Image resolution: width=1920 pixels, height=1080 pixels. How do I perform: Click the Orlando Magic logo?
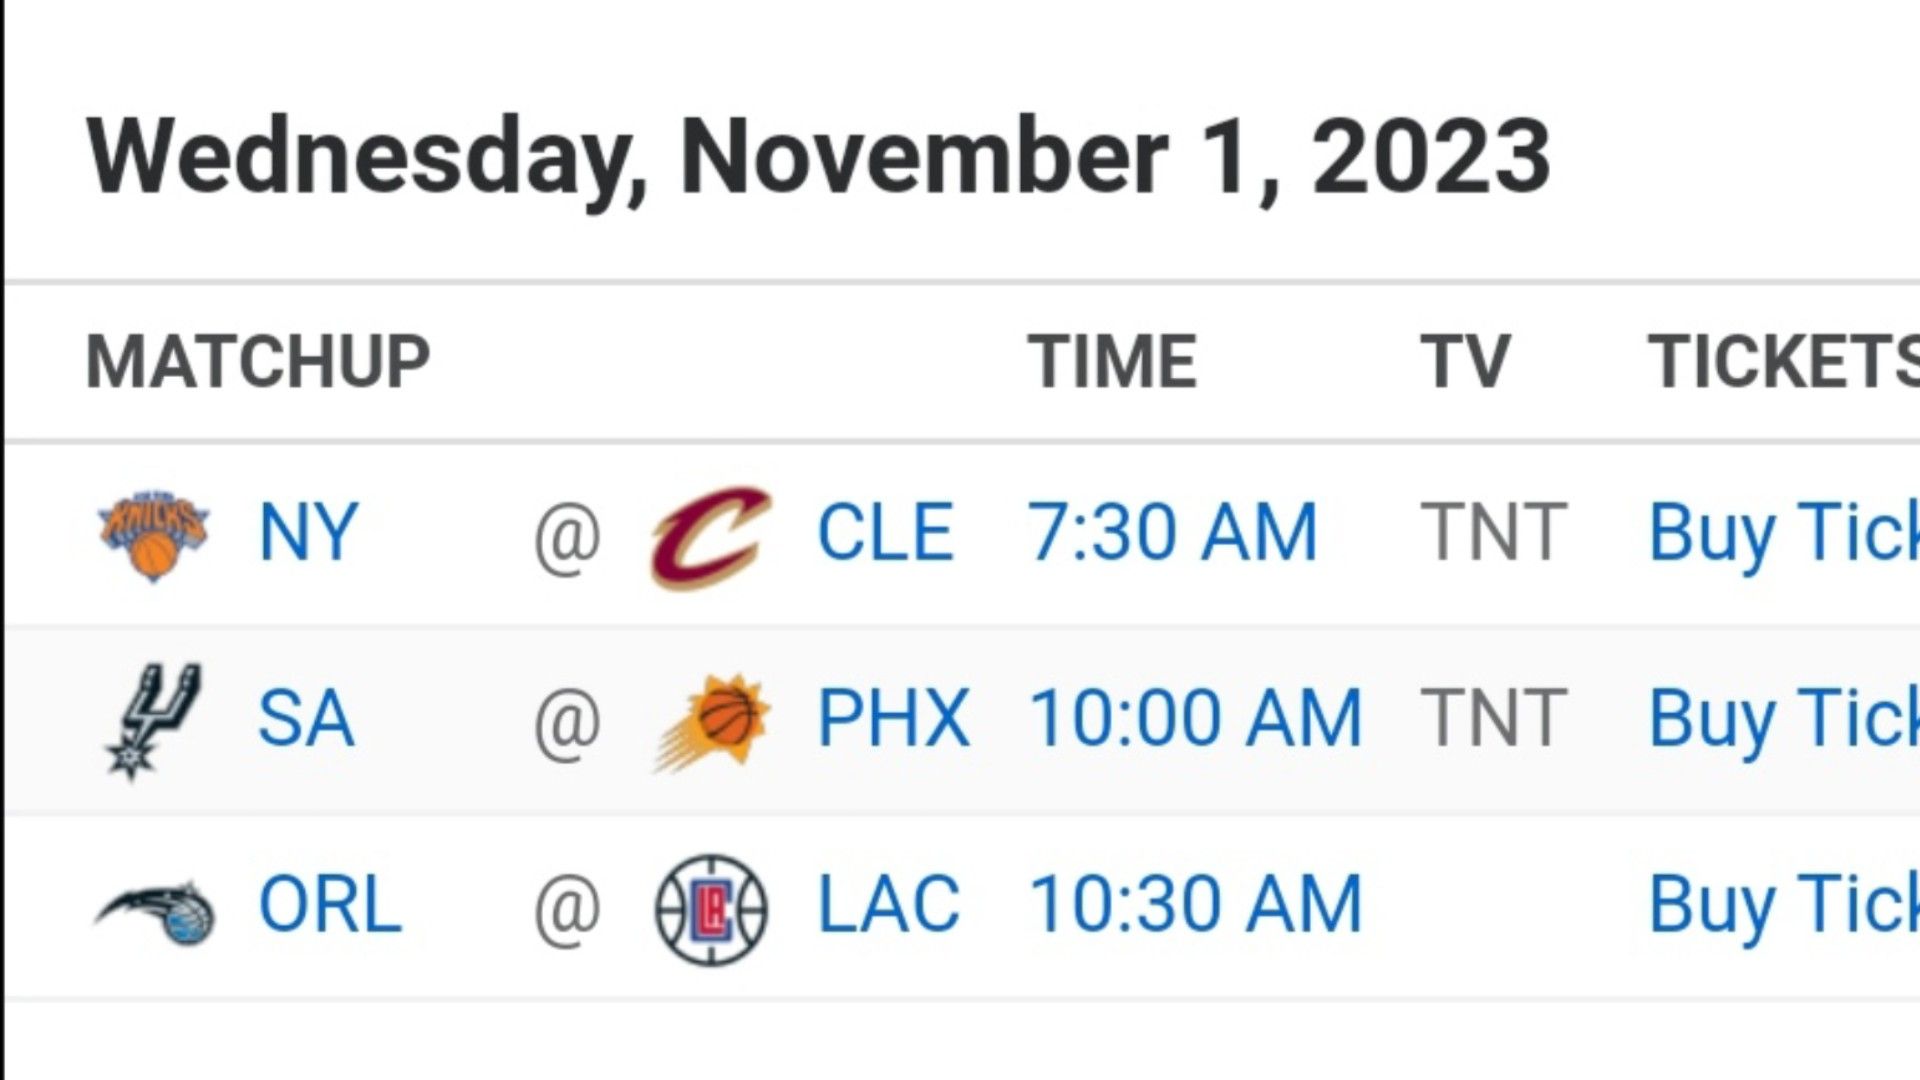(155, 911)
